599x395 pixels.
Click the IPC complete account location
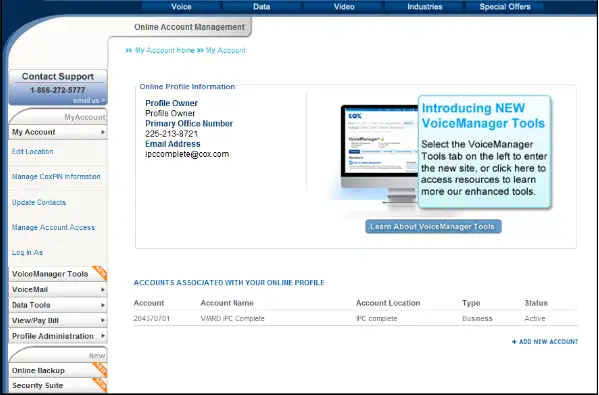(377, 319)
